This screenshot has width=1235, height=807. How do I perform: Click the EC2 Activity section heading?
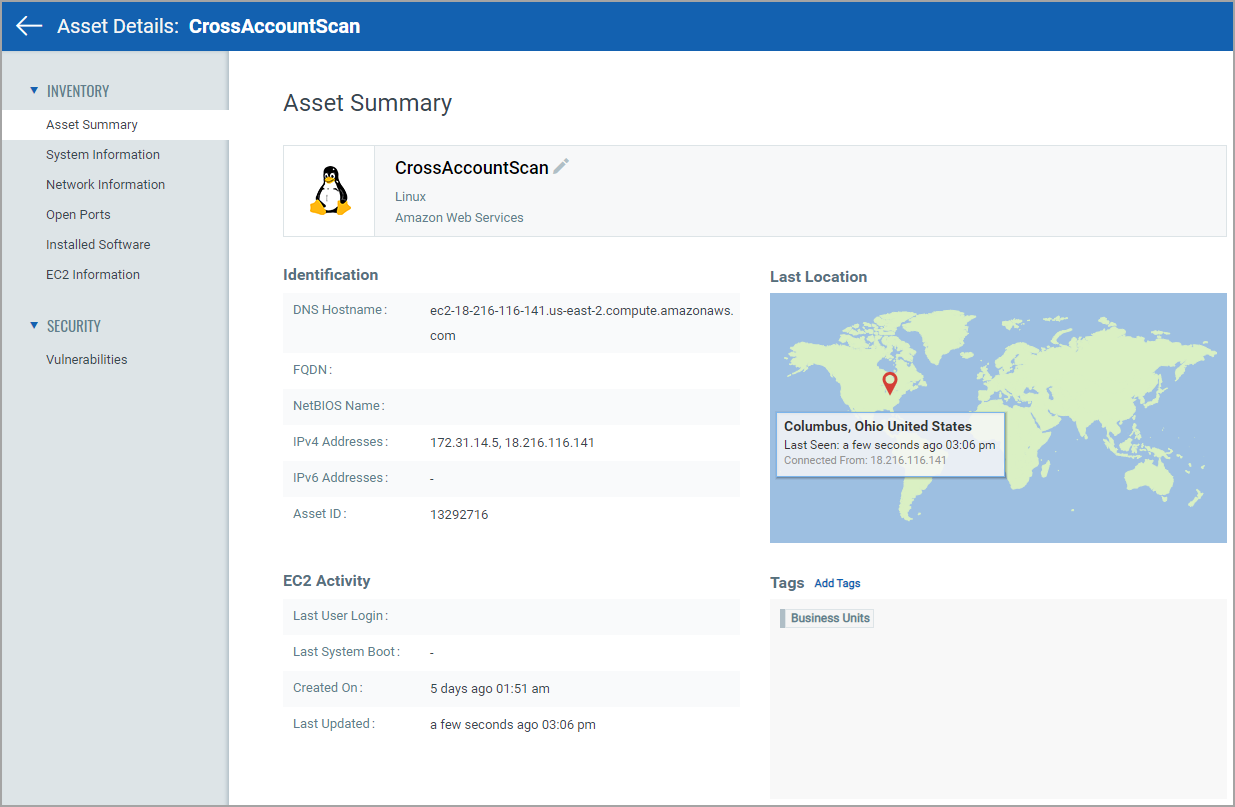click(327, 580)
